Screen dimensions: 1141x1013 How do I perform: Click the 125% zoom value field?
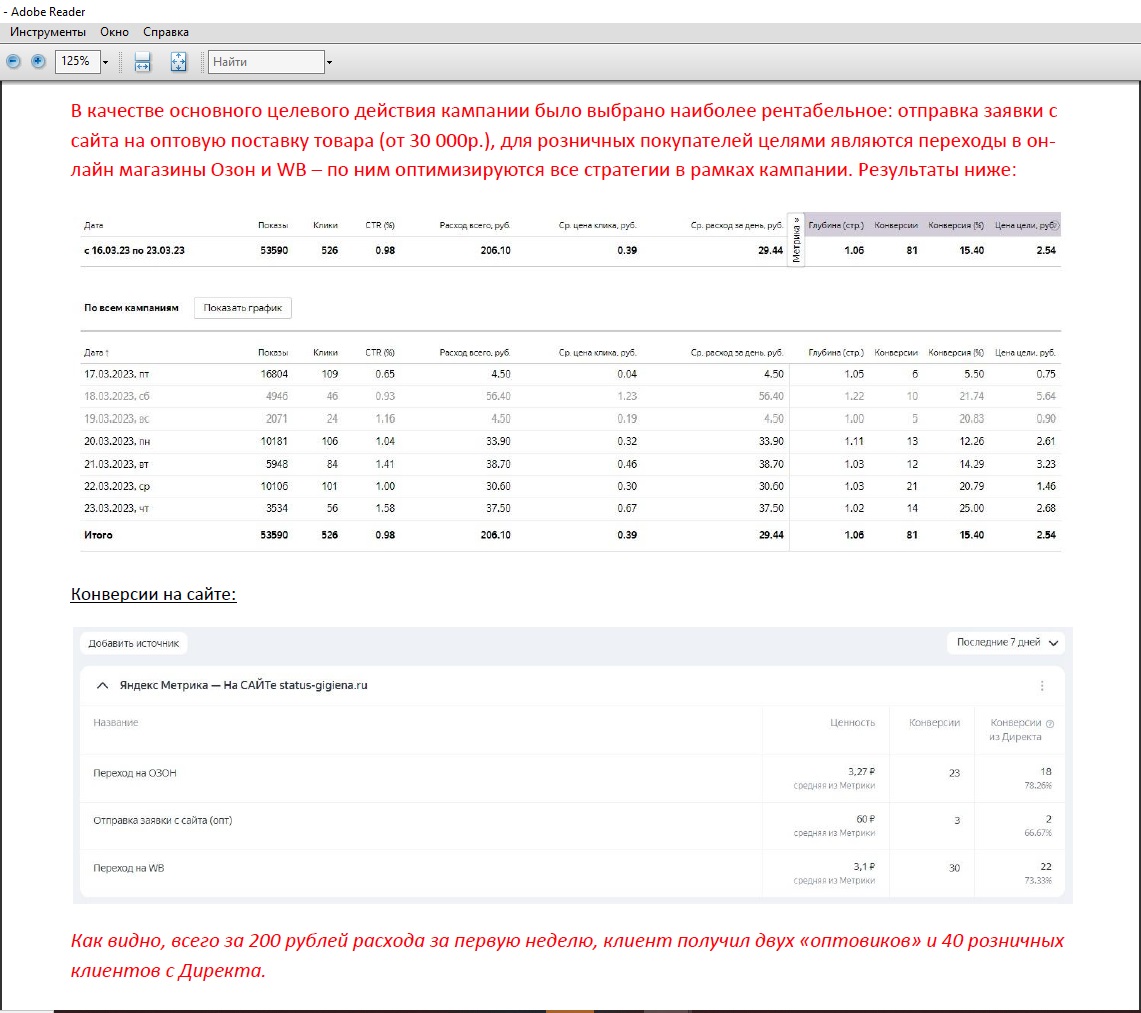[x=77, y=62]
